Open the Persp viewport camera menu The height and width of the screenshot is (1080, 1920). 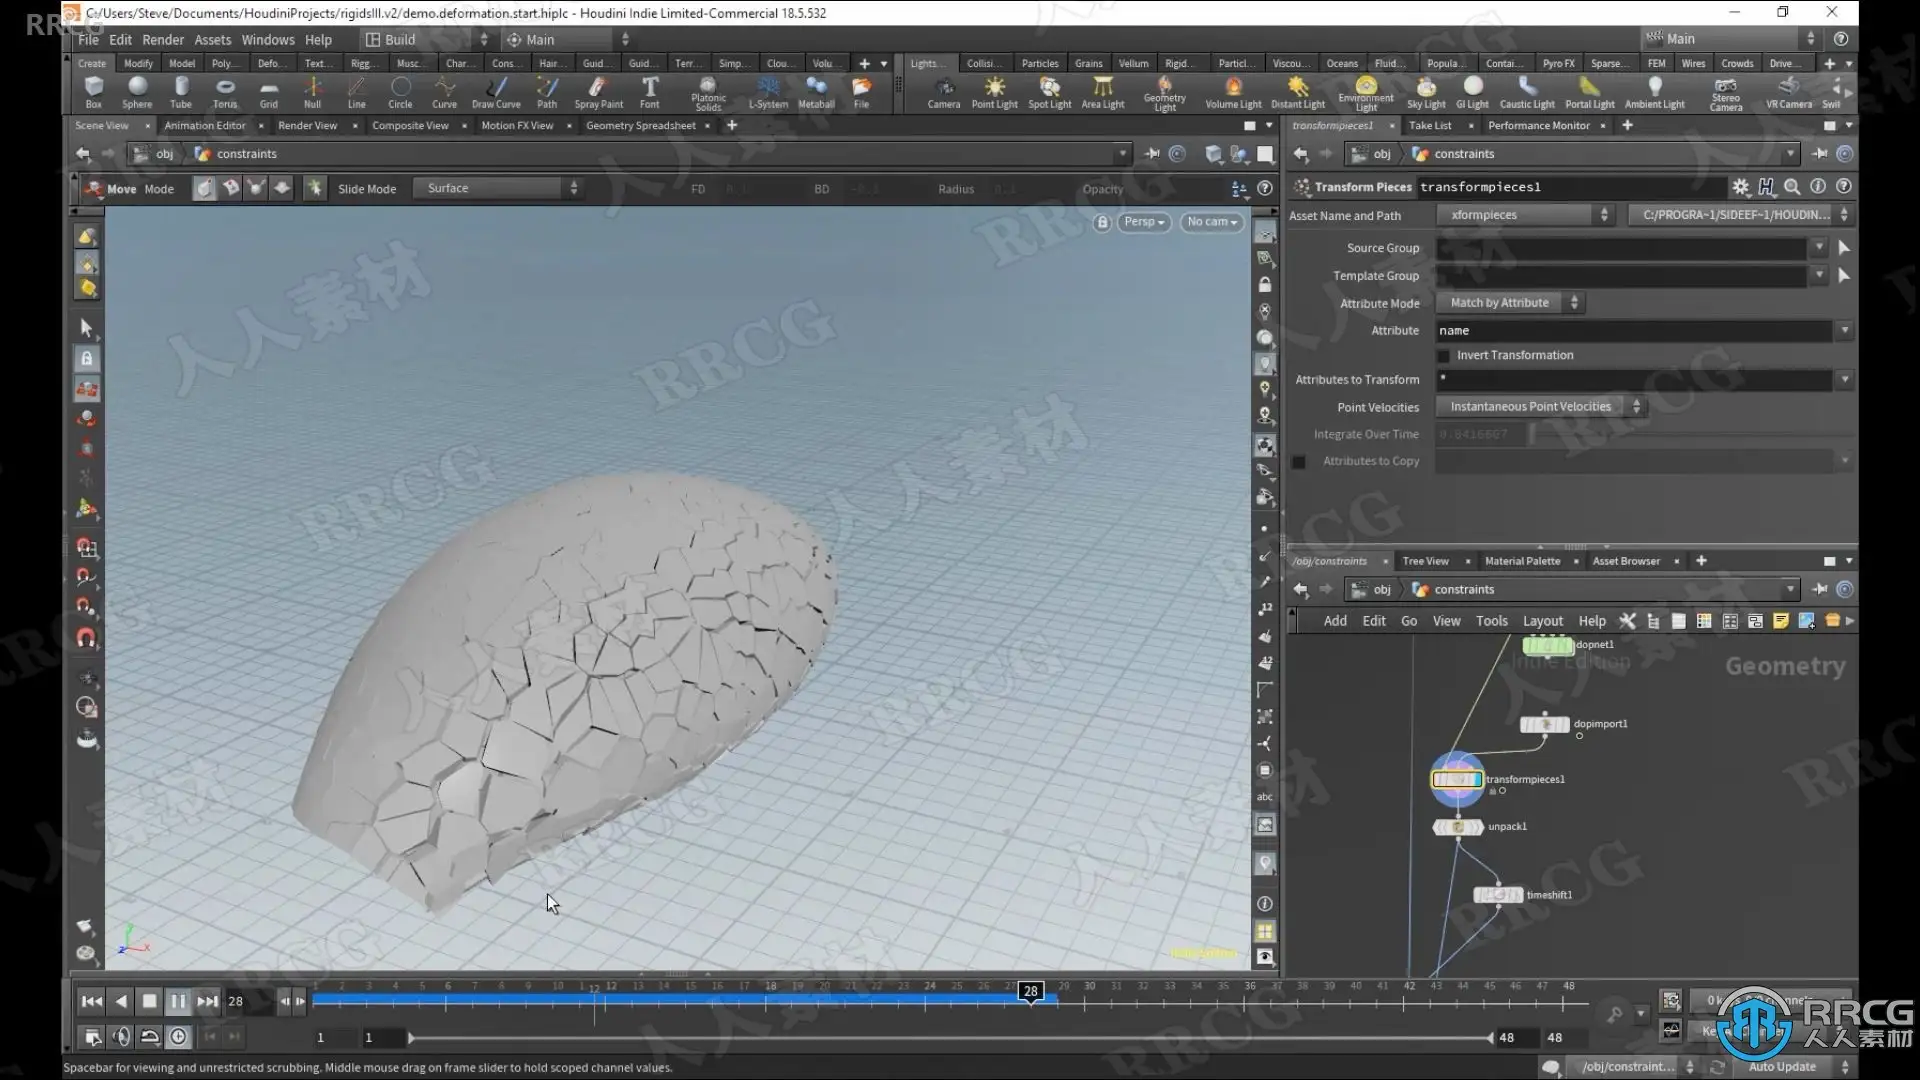[x=1144, y=222]
